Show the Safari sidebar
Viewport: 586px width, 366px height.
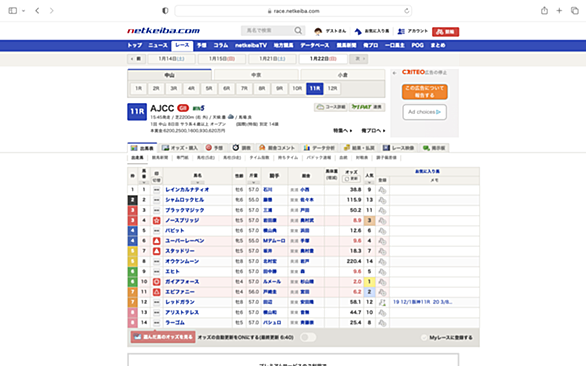(x=13, y=10)
